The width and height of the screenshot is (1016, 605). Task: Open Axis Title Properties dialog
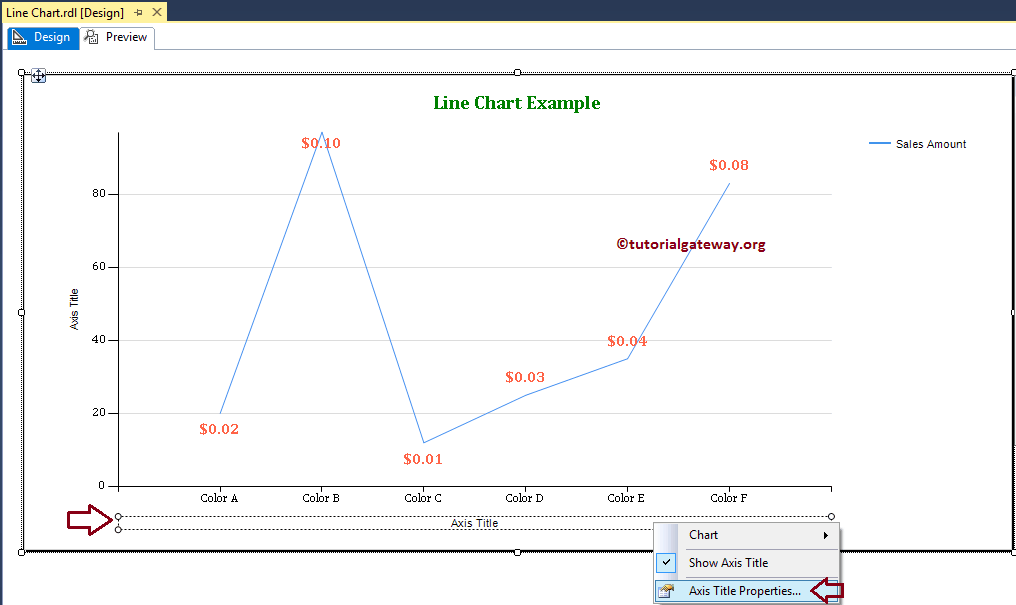tap(747, 591)
